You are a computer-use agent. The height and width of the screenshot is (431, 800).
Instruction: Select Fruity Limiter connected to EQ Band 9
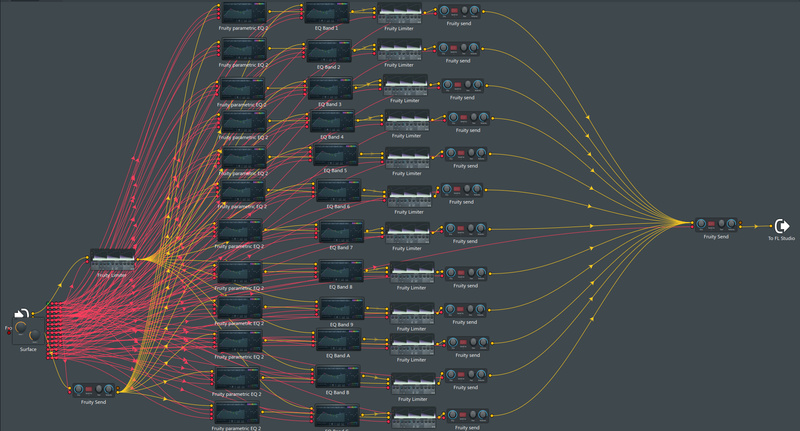[412, 314]
